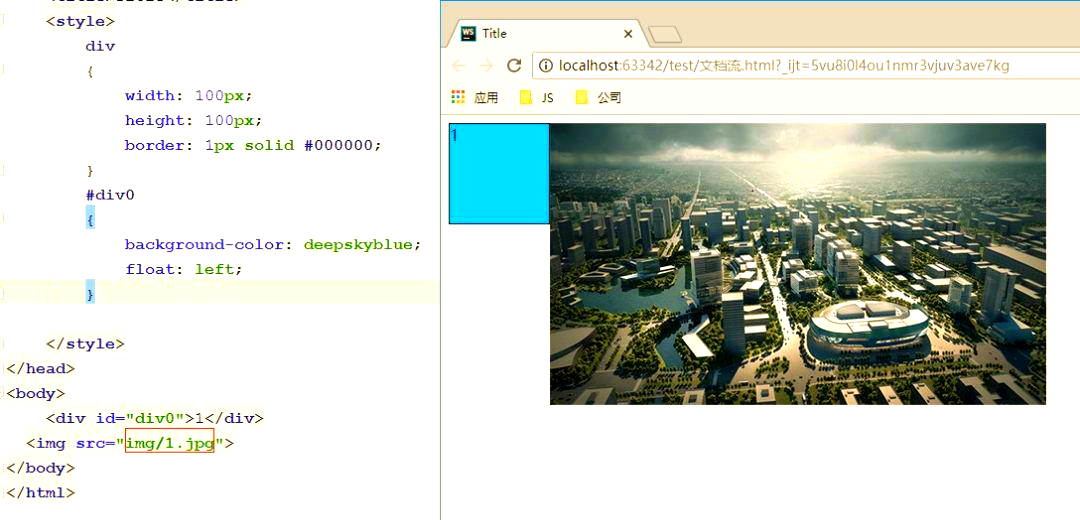Image resolution: width=1080 pixels, height=520 pixels.
Task: Click the closing </body> tag
Action: [41, 468]
